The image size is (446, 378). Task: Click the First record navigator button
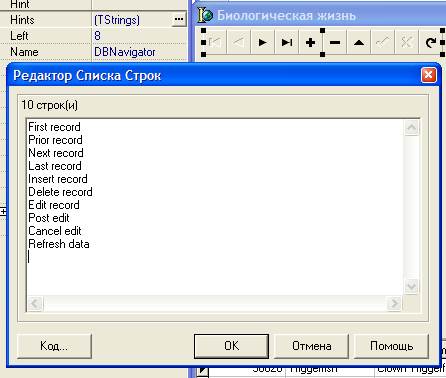coord(215,42)
